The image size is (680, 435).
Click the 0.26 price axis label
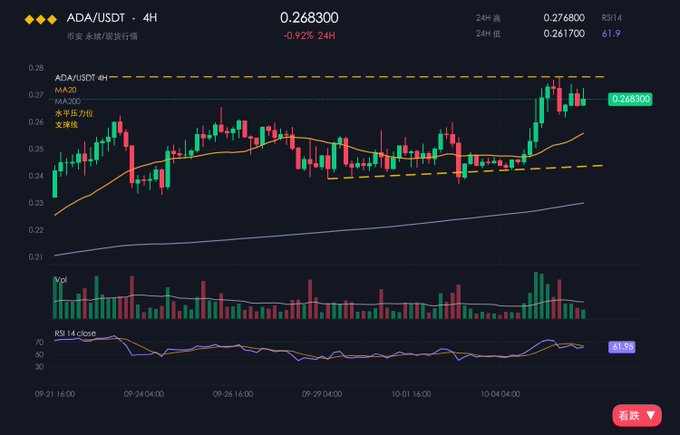(36, 122)
